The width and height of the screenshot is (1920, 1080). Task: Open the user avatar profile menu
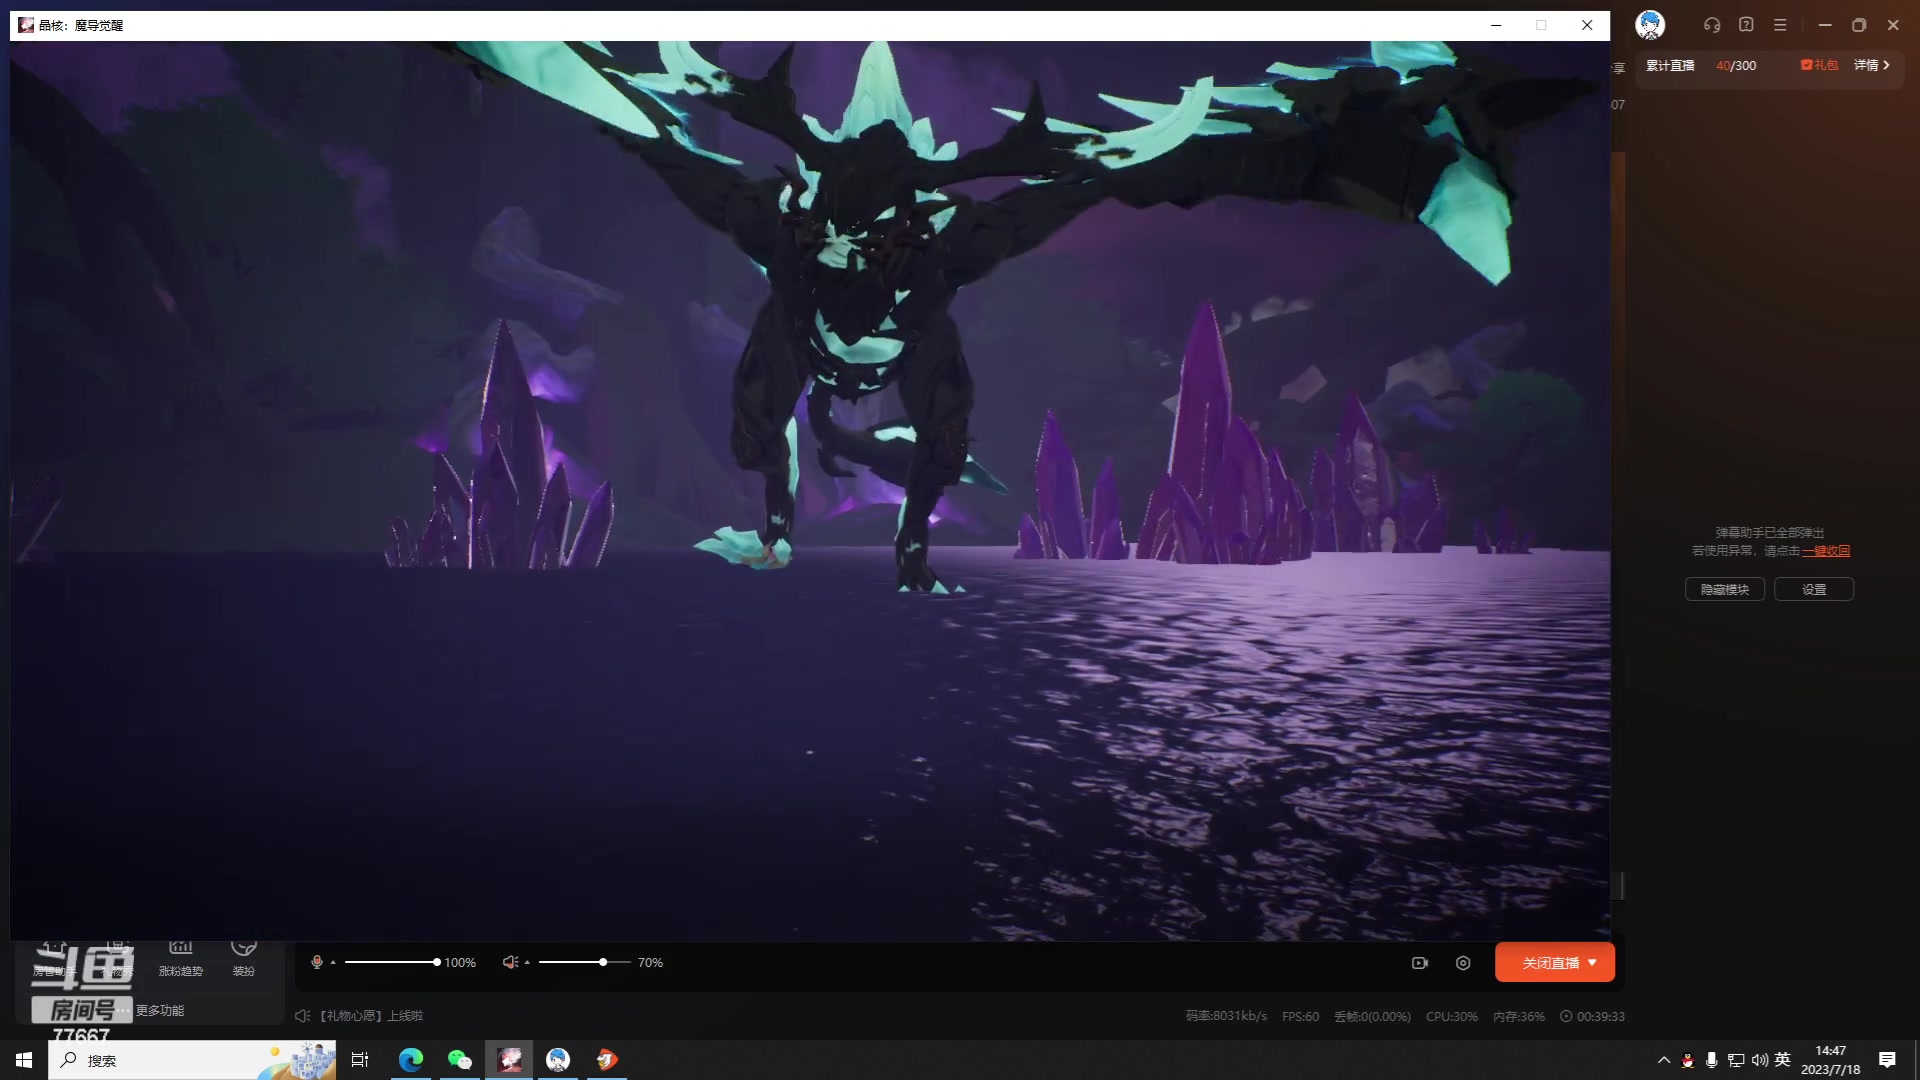1650,25
